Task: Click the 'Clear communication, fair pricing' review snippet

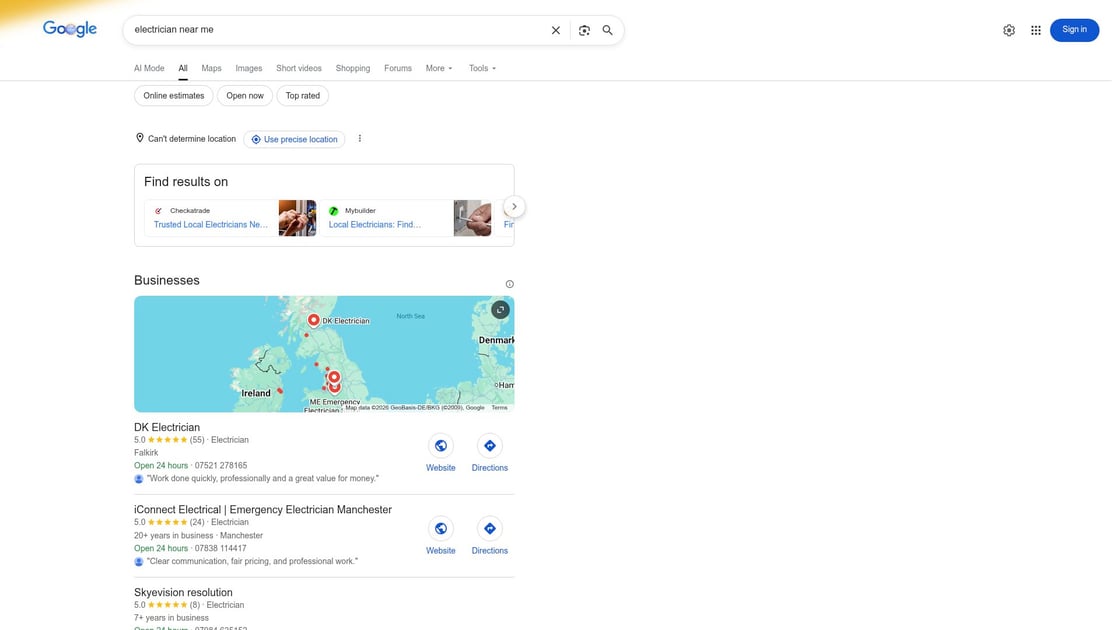Action: 252,561
